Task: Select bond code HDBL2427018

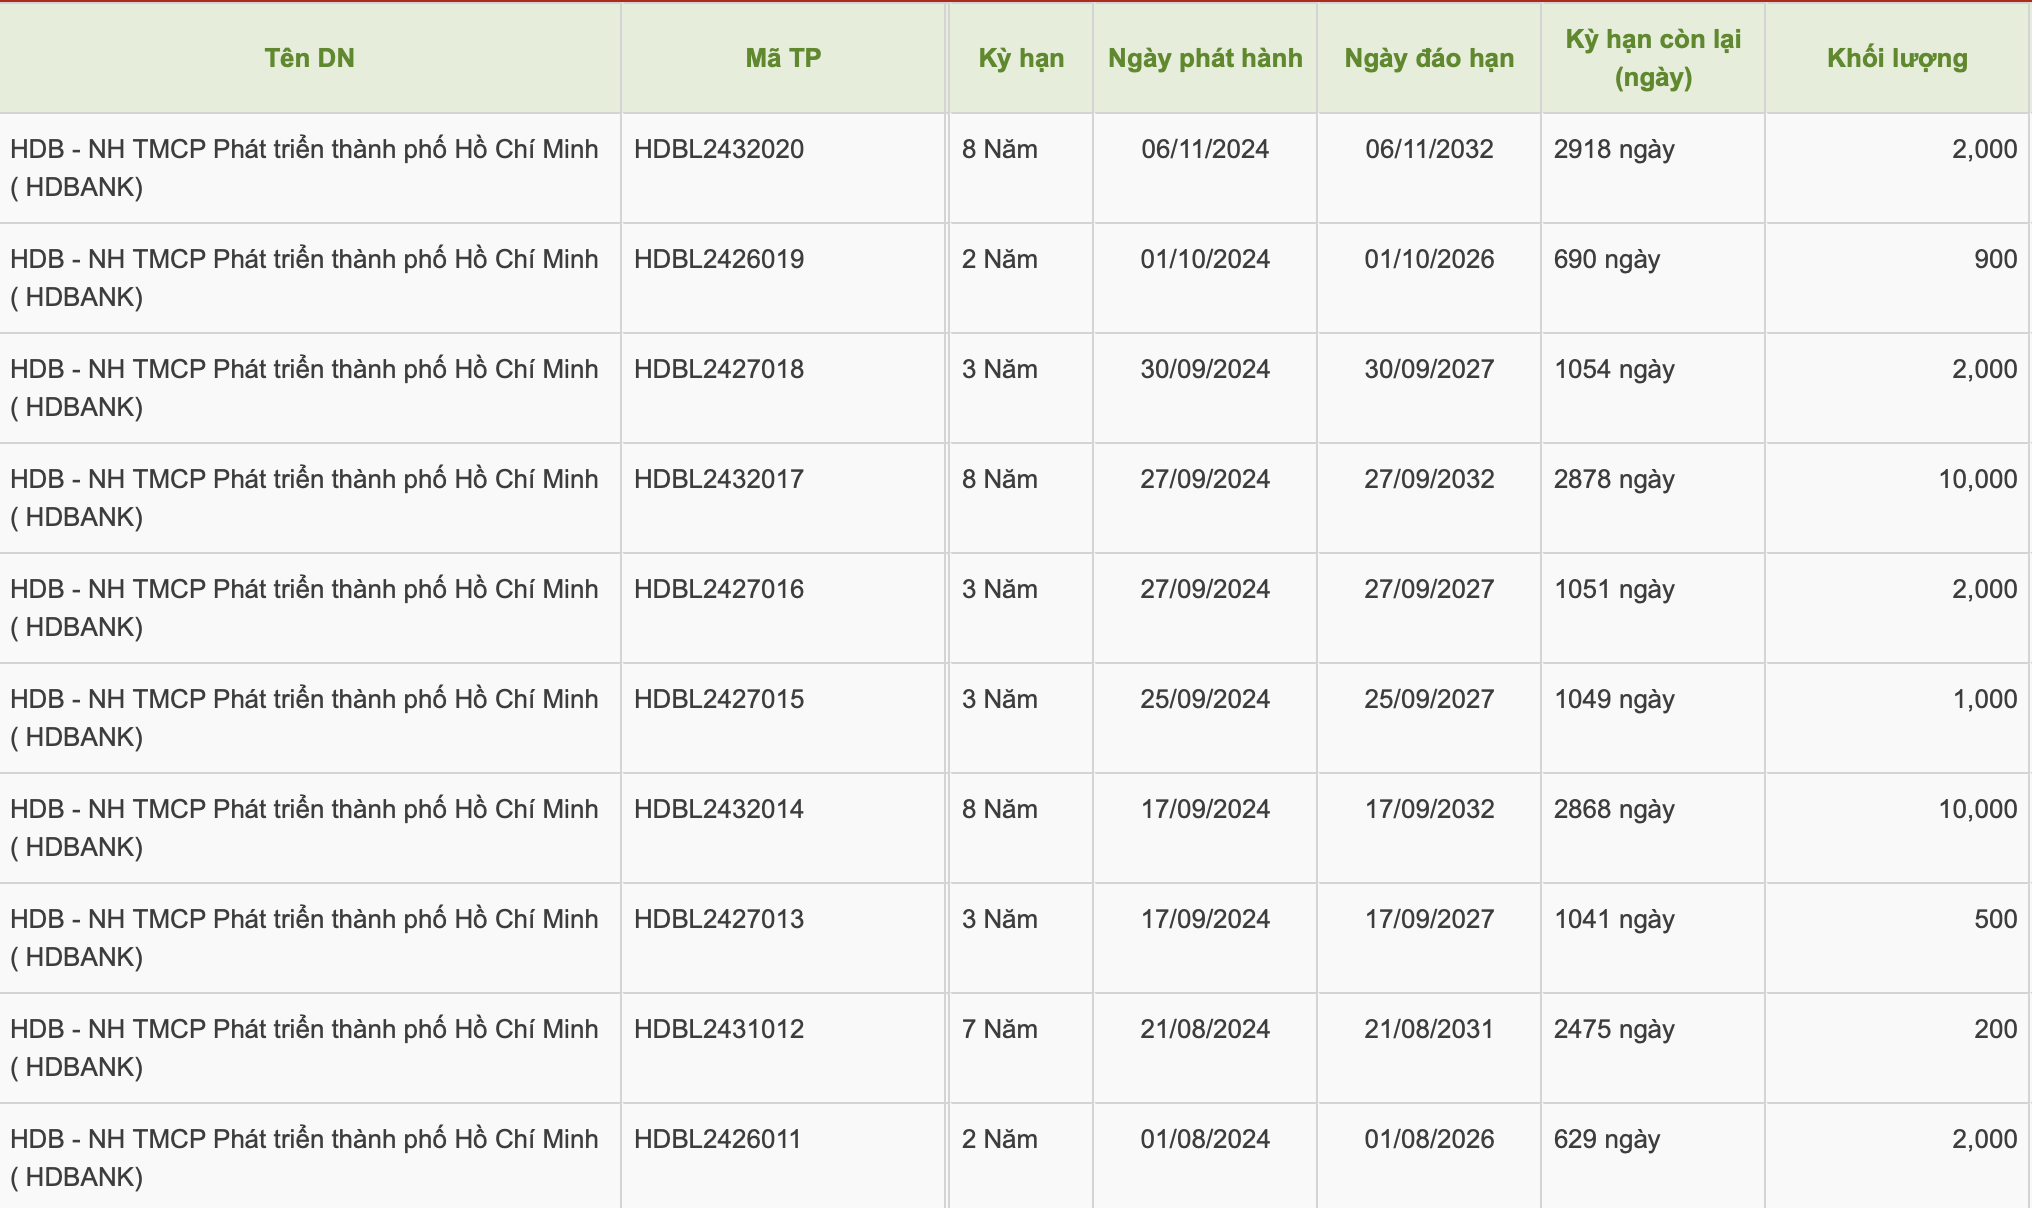Action: click(x=719, y=369)
